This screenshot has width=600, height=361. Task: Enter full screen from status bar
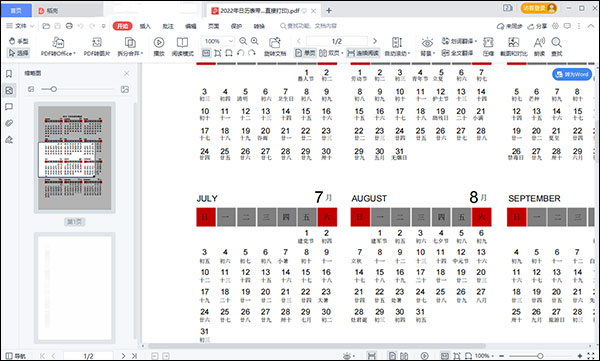click(x=592, y=356)
